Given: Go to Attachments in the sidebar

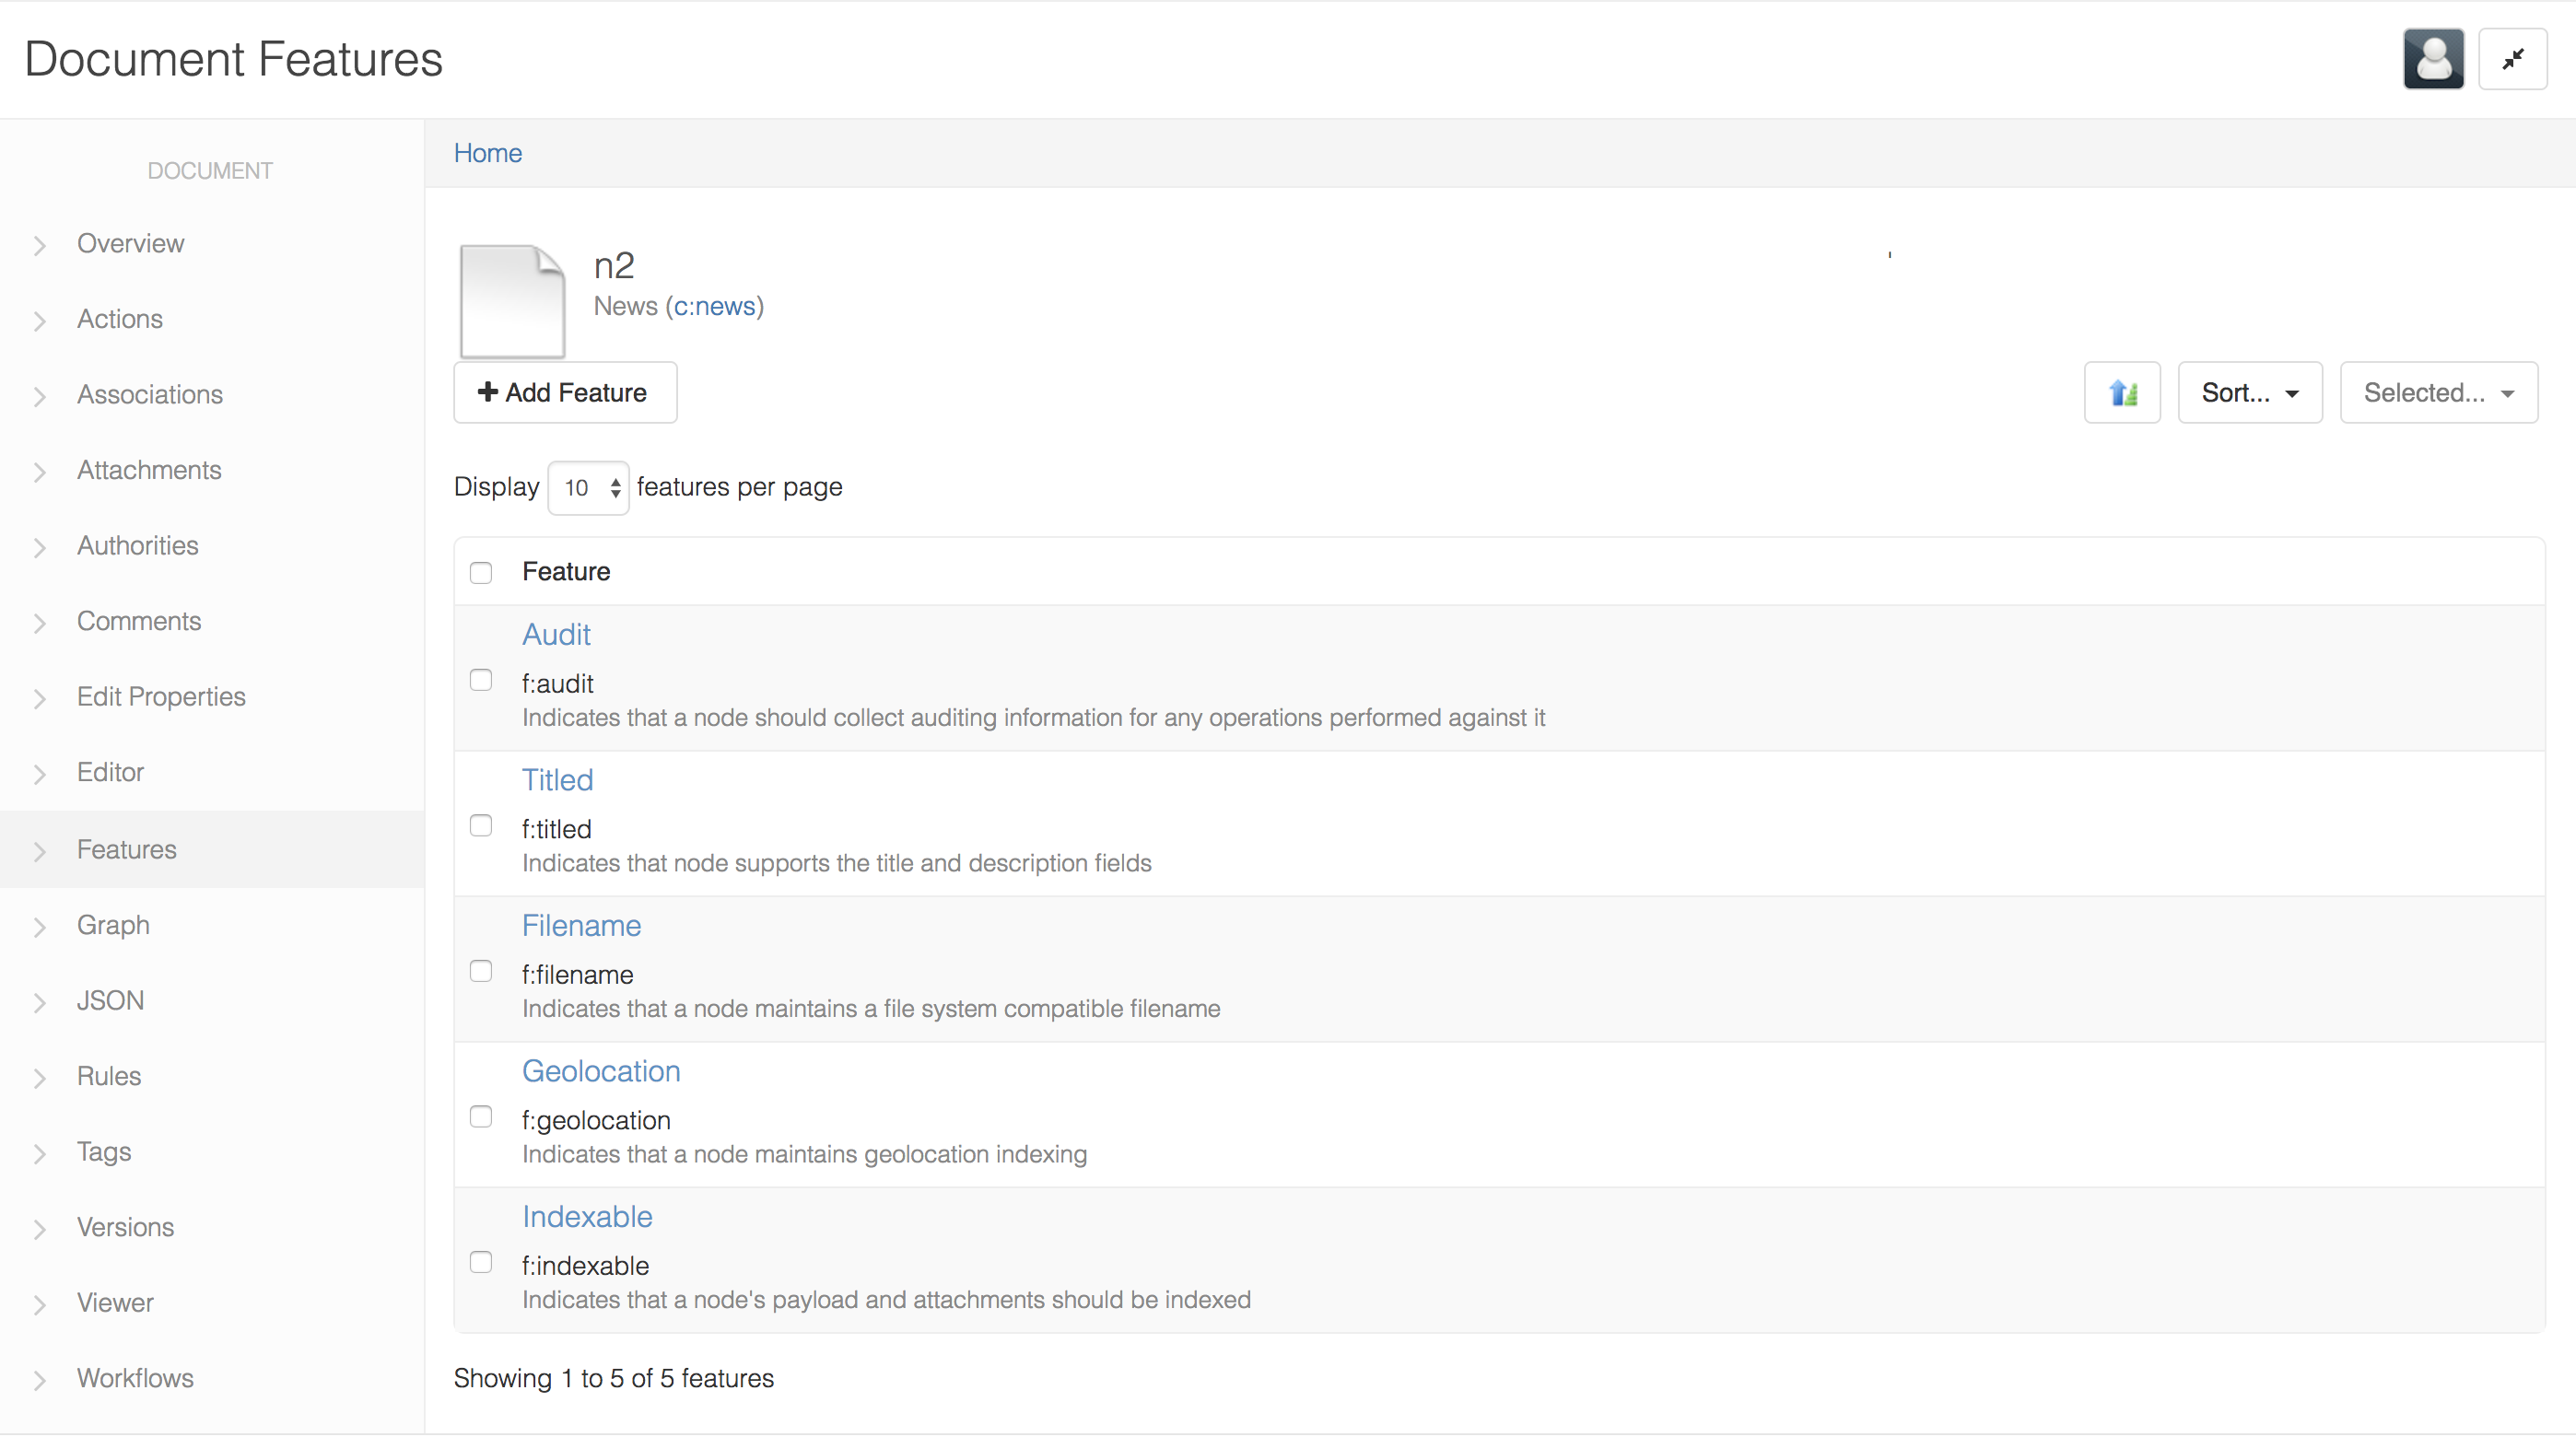Looking at the screenshot, I should pyautogui.click(x=149, y=470).
